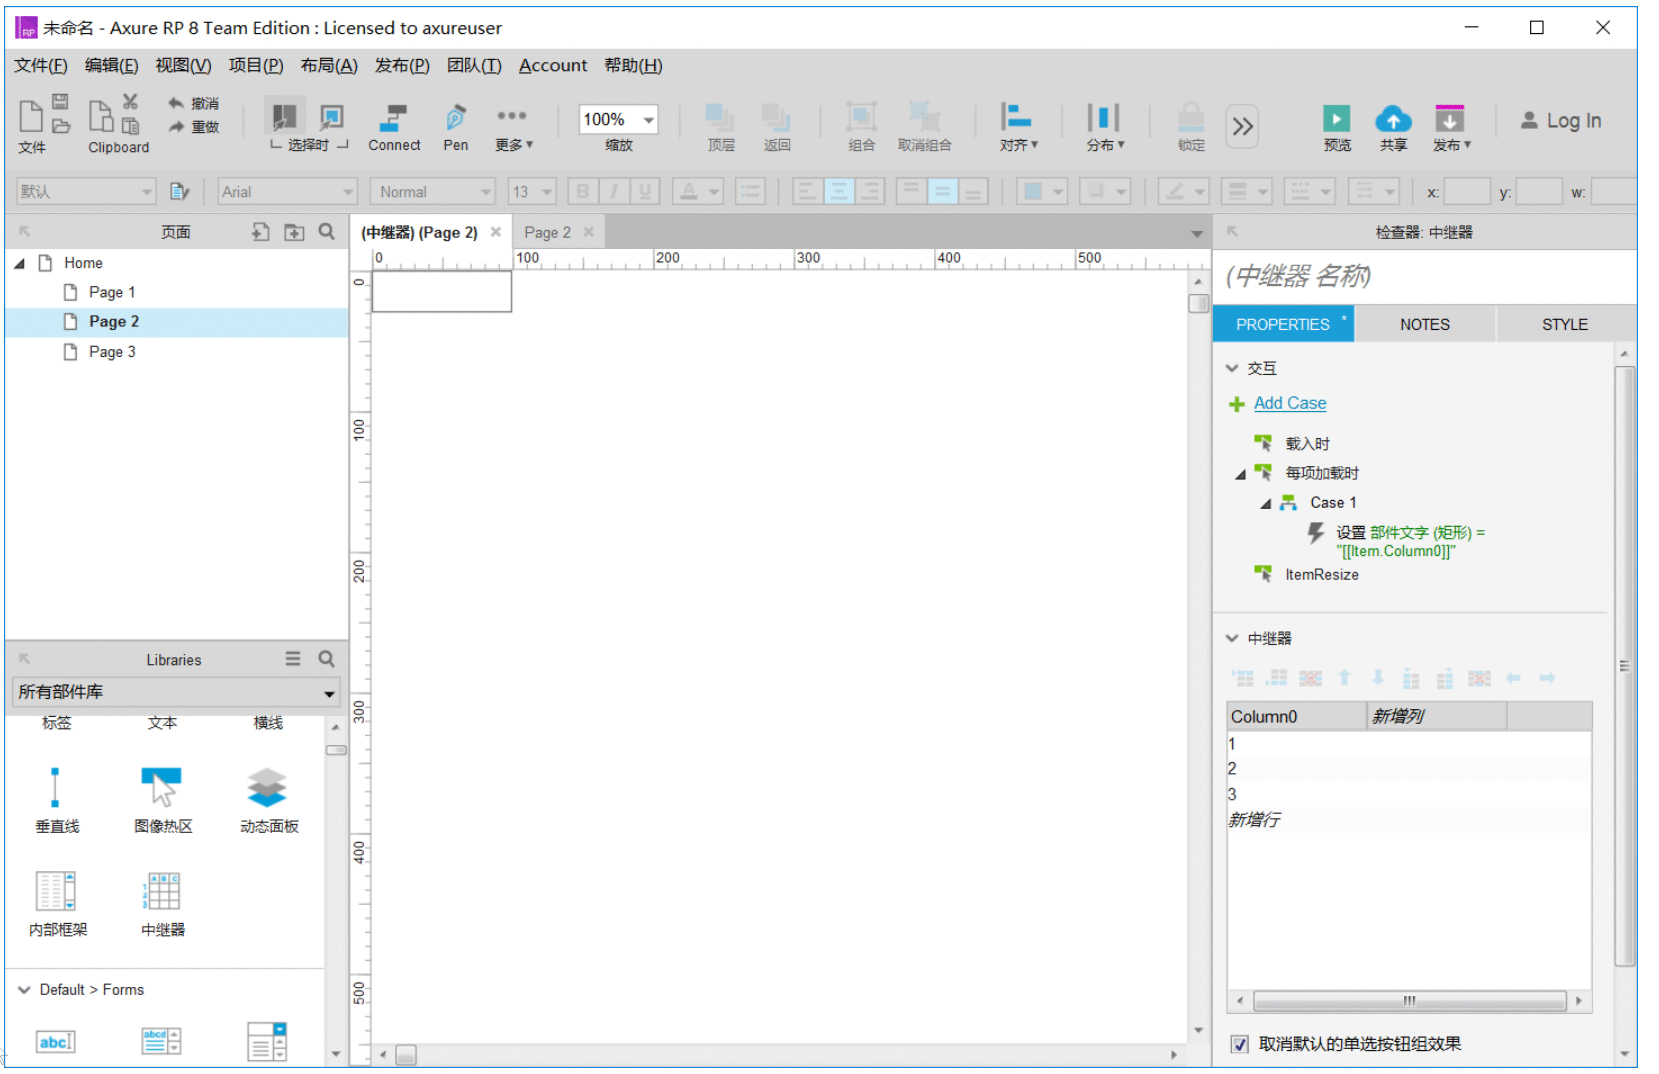Switch to the NOTES tab
1659x1074 pixels.
pos(1424,324)
